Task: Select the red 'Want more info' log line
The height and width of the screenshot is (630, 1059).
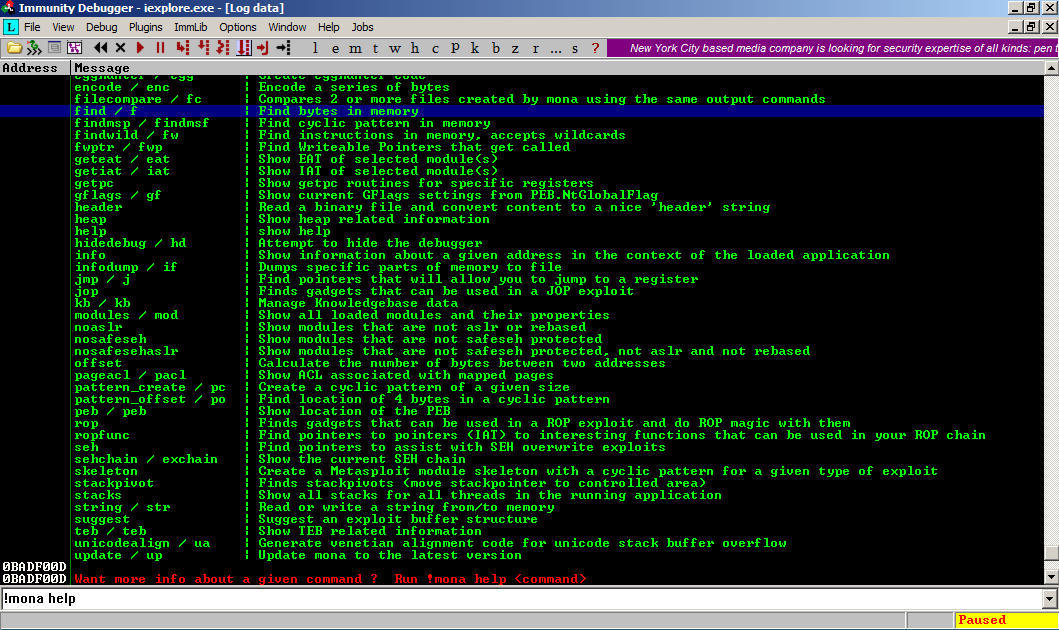Action: [521, 579]
